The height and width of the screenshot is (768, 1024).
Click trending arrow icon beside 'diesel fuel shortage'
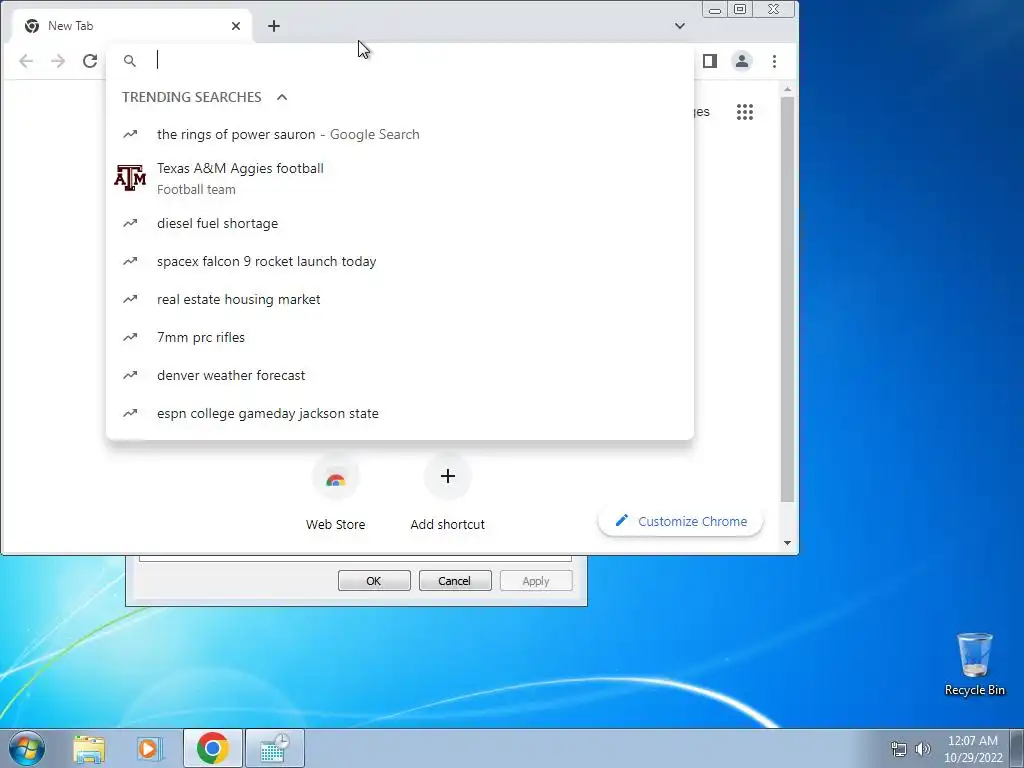130,223
